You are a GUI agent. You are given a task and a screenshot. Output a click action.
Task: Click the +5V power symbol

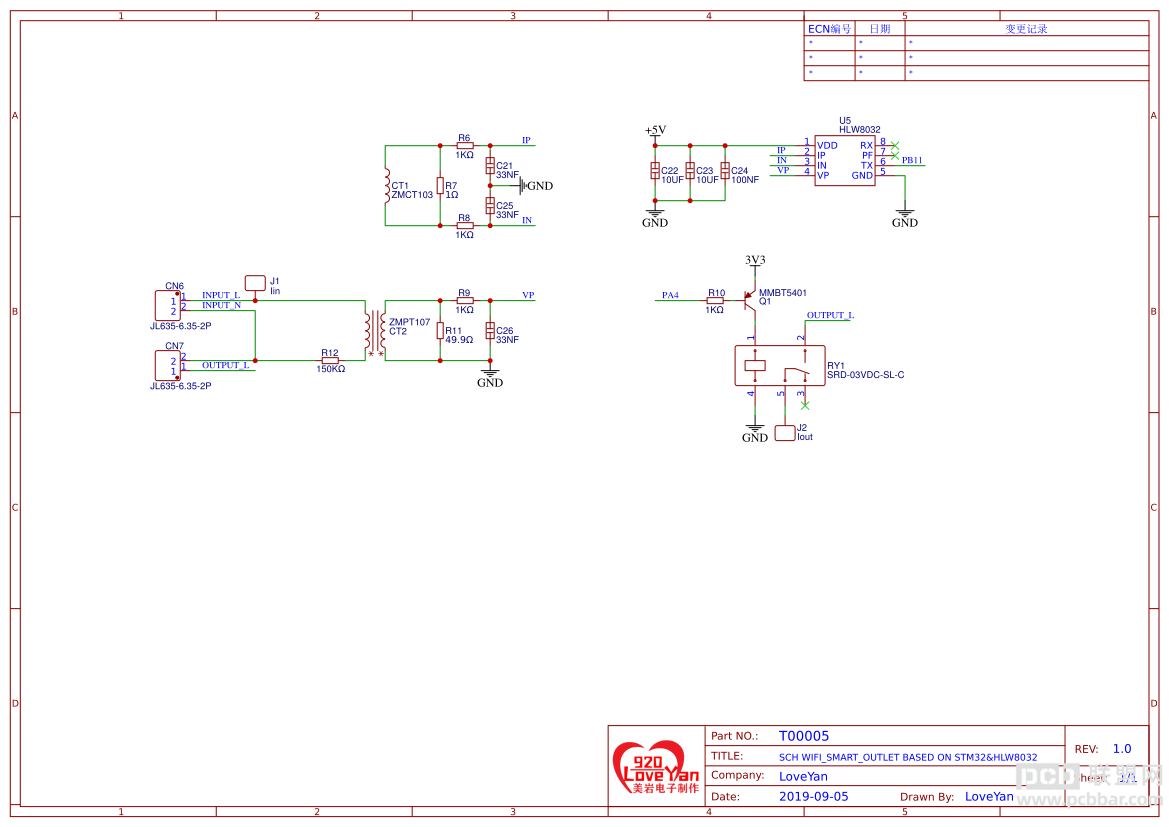tap(655, 131)
